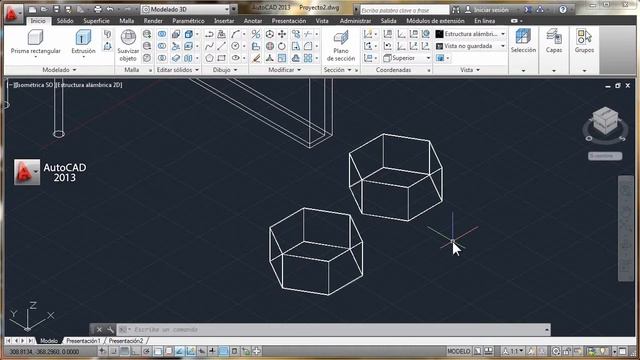Toggle Snap mode in the status bar
This screenshot has width=640, height=360.
(x=114, y=351)
